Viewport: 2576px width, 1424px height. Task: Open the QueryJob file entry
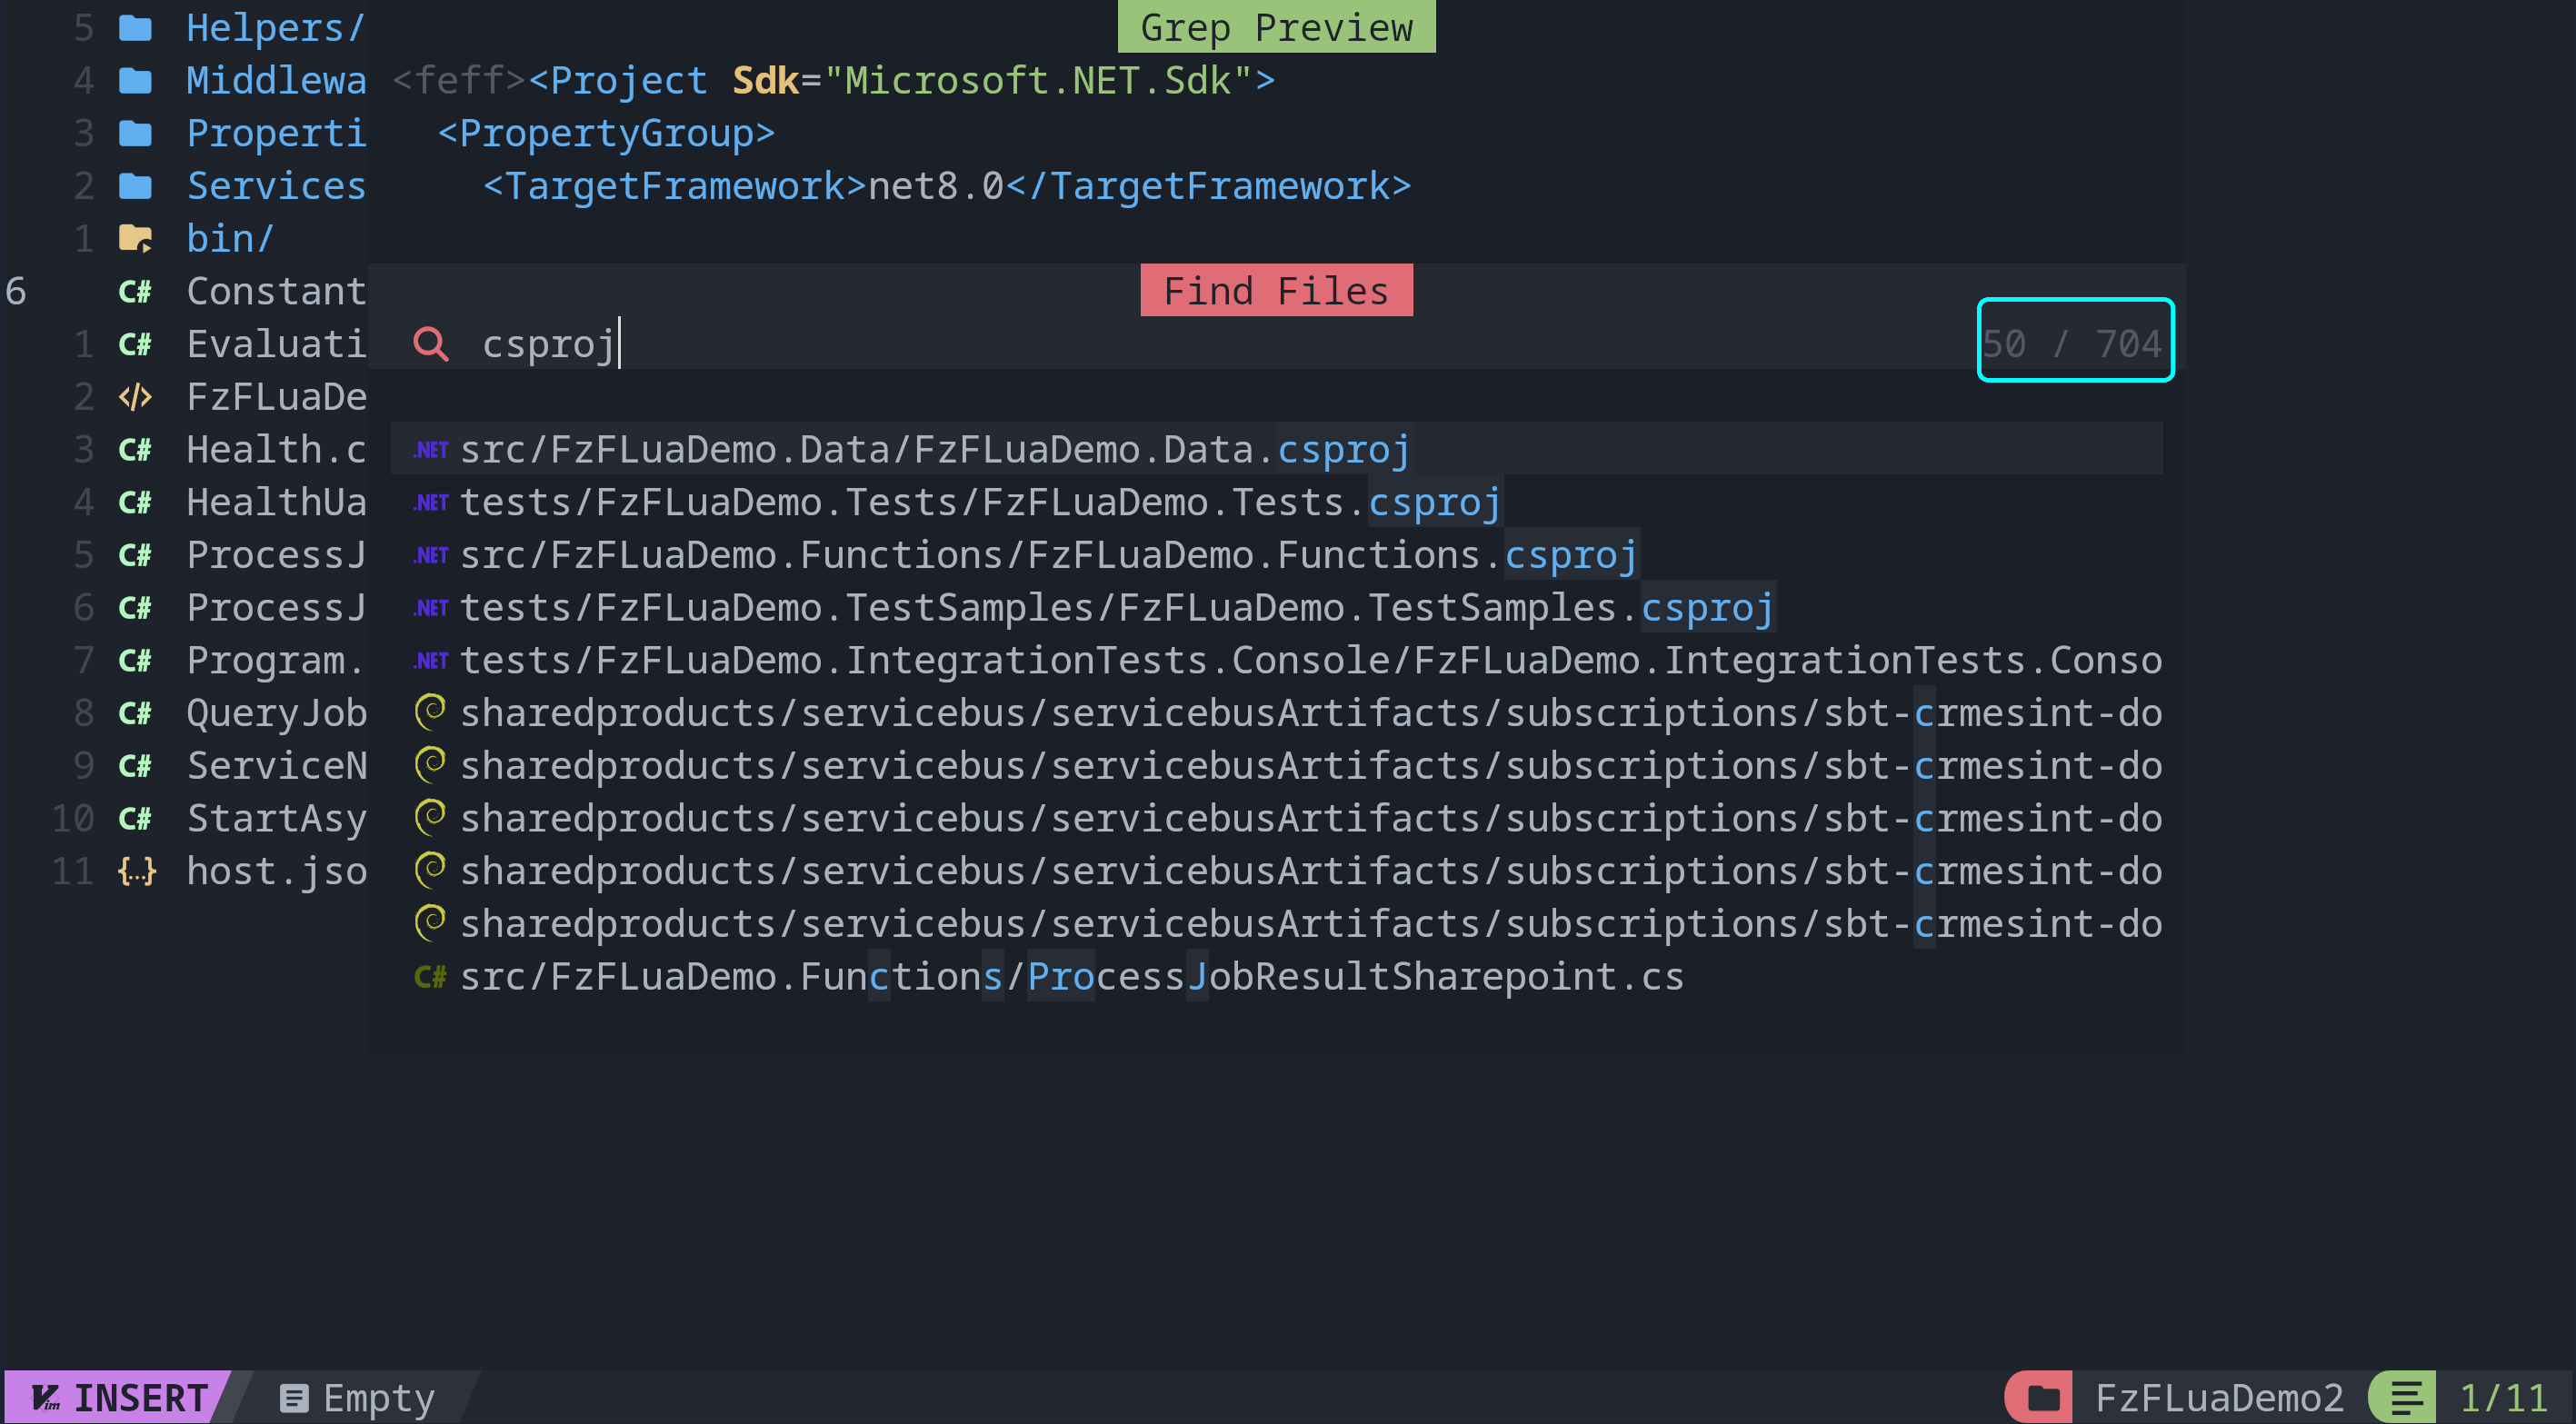(x=276, y=713)
